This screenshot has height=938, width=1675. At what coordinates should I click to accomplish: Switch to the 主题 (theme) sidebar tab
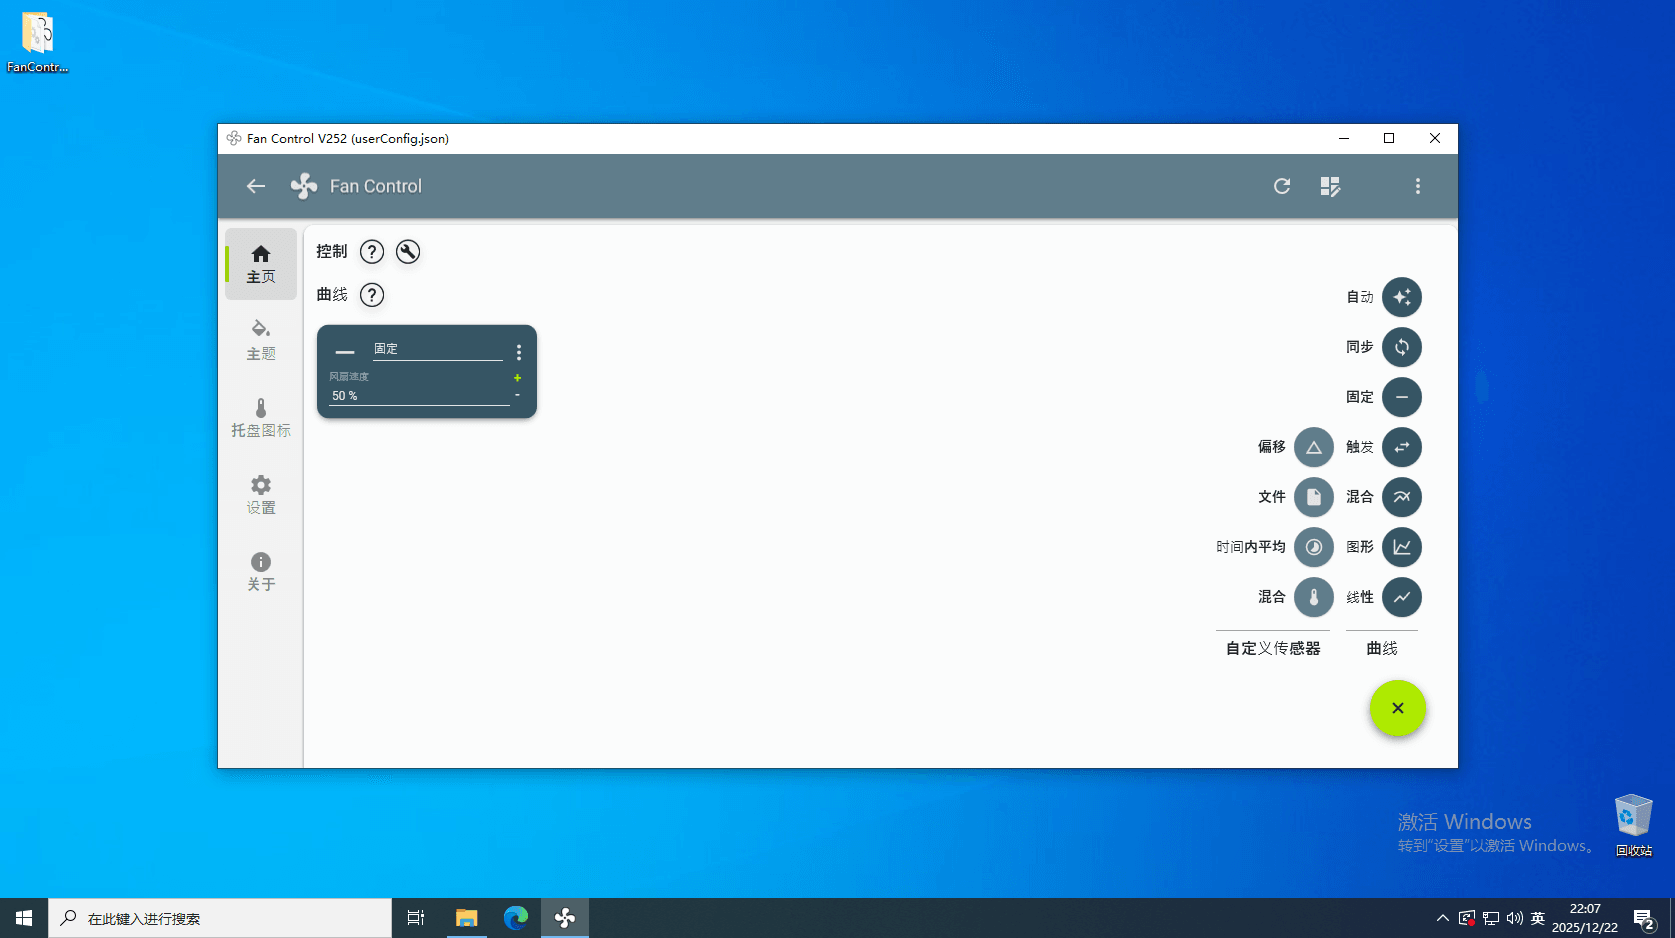click(261, 340)
